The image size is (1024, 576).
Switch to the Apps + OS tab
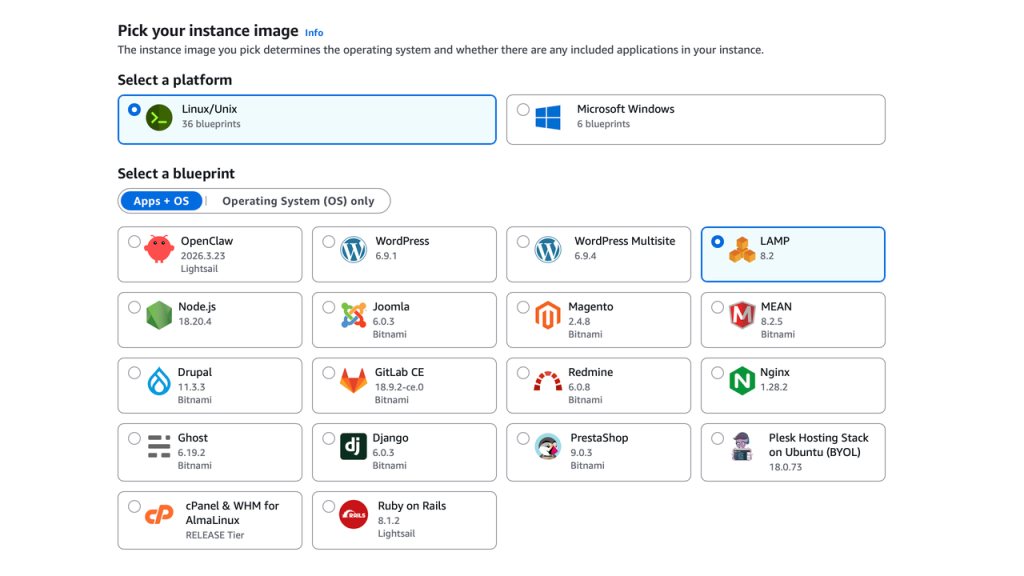[x=161, y=200]
